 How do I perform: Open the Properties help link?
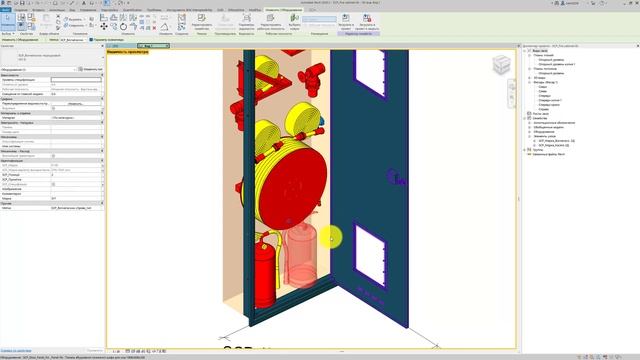coord(16,351)
